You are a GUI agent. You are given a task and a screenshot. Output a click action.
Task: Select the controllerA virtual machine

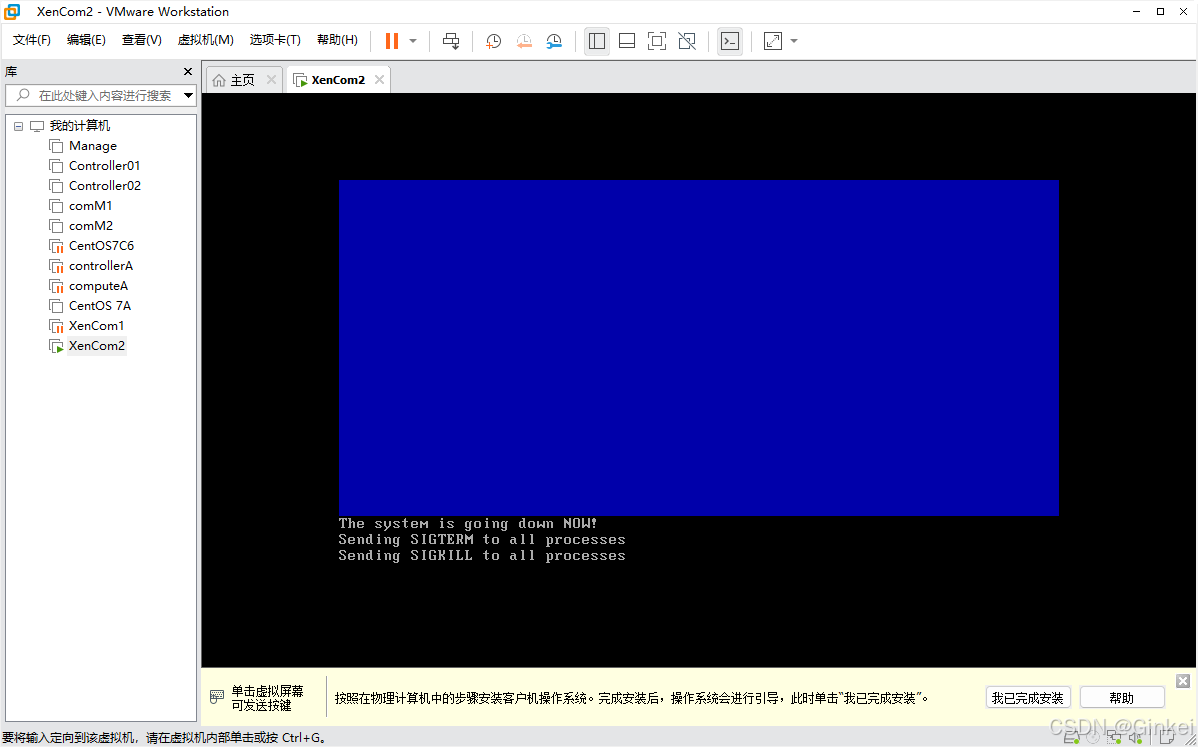(101, 266)
